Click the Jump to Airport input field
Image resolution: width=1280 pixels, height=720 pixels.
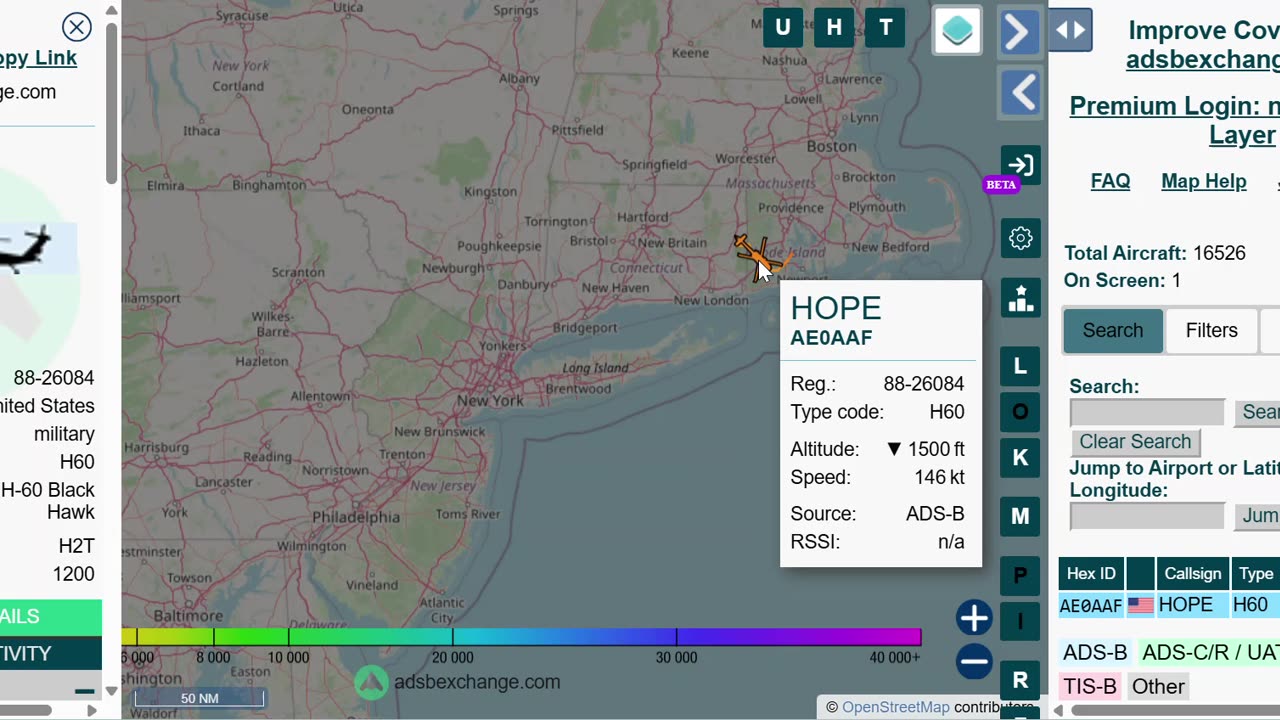(x=1147, y=516)
